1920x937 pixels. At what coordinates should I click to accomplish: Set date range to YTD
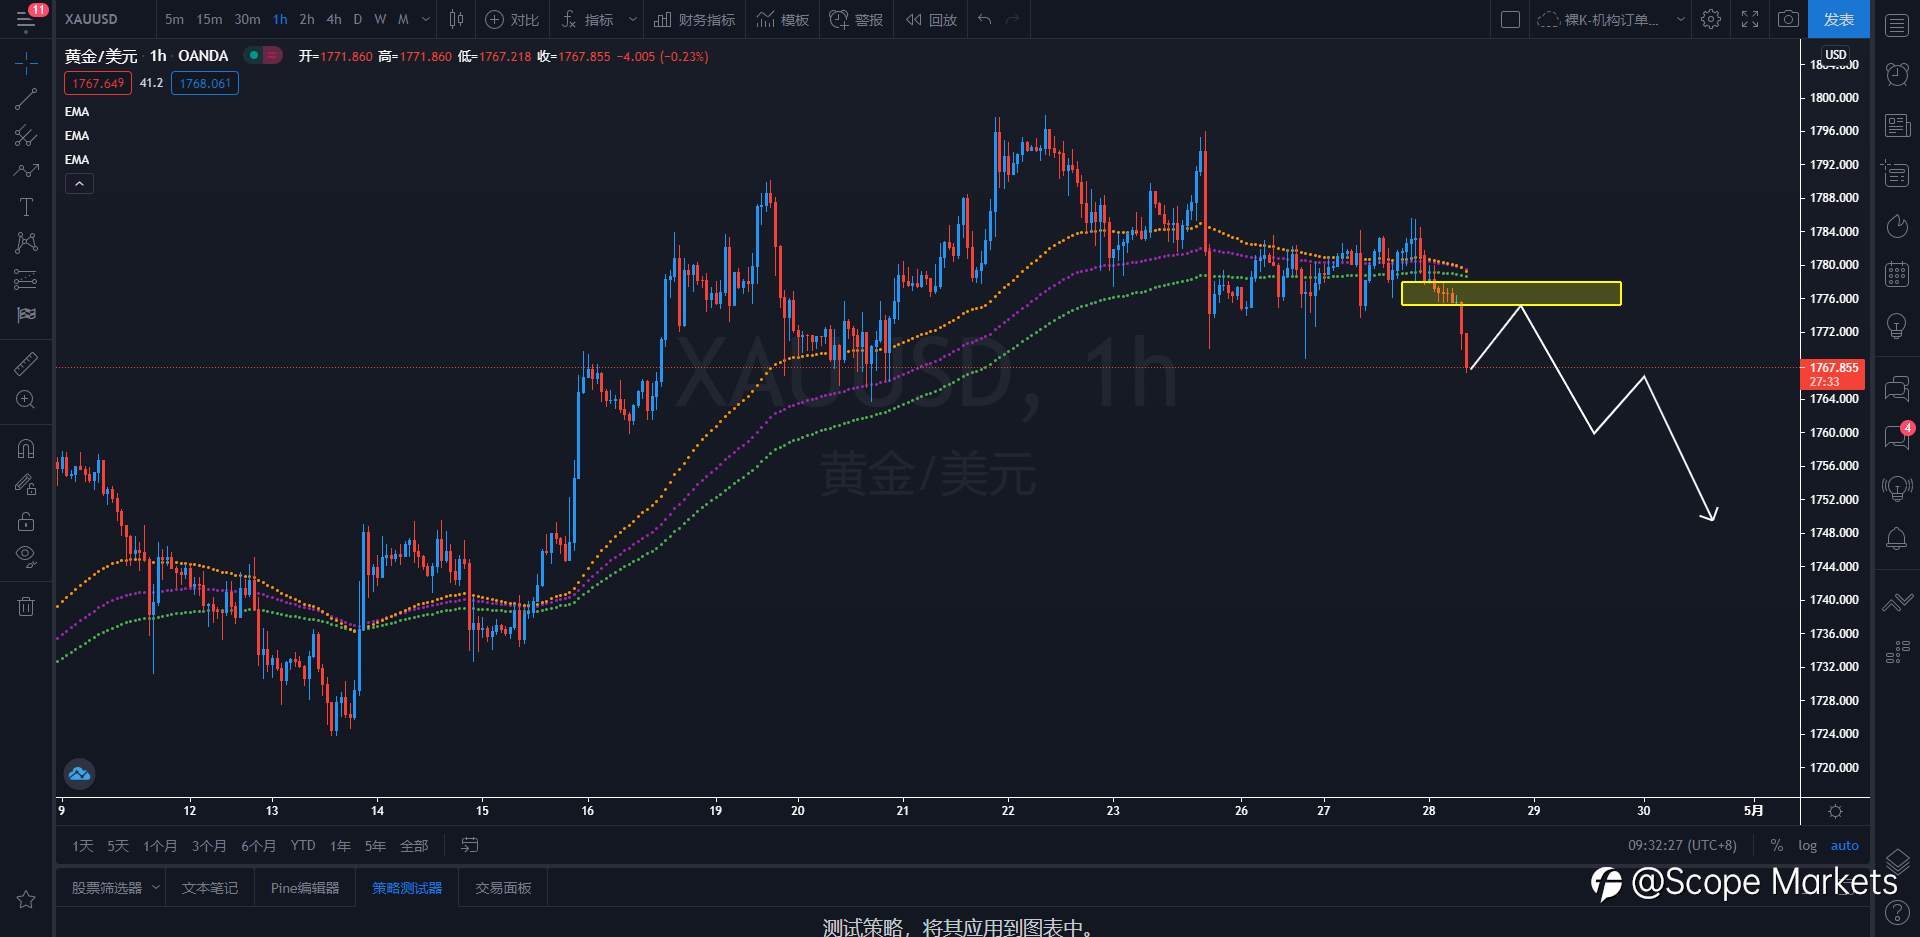303,846
